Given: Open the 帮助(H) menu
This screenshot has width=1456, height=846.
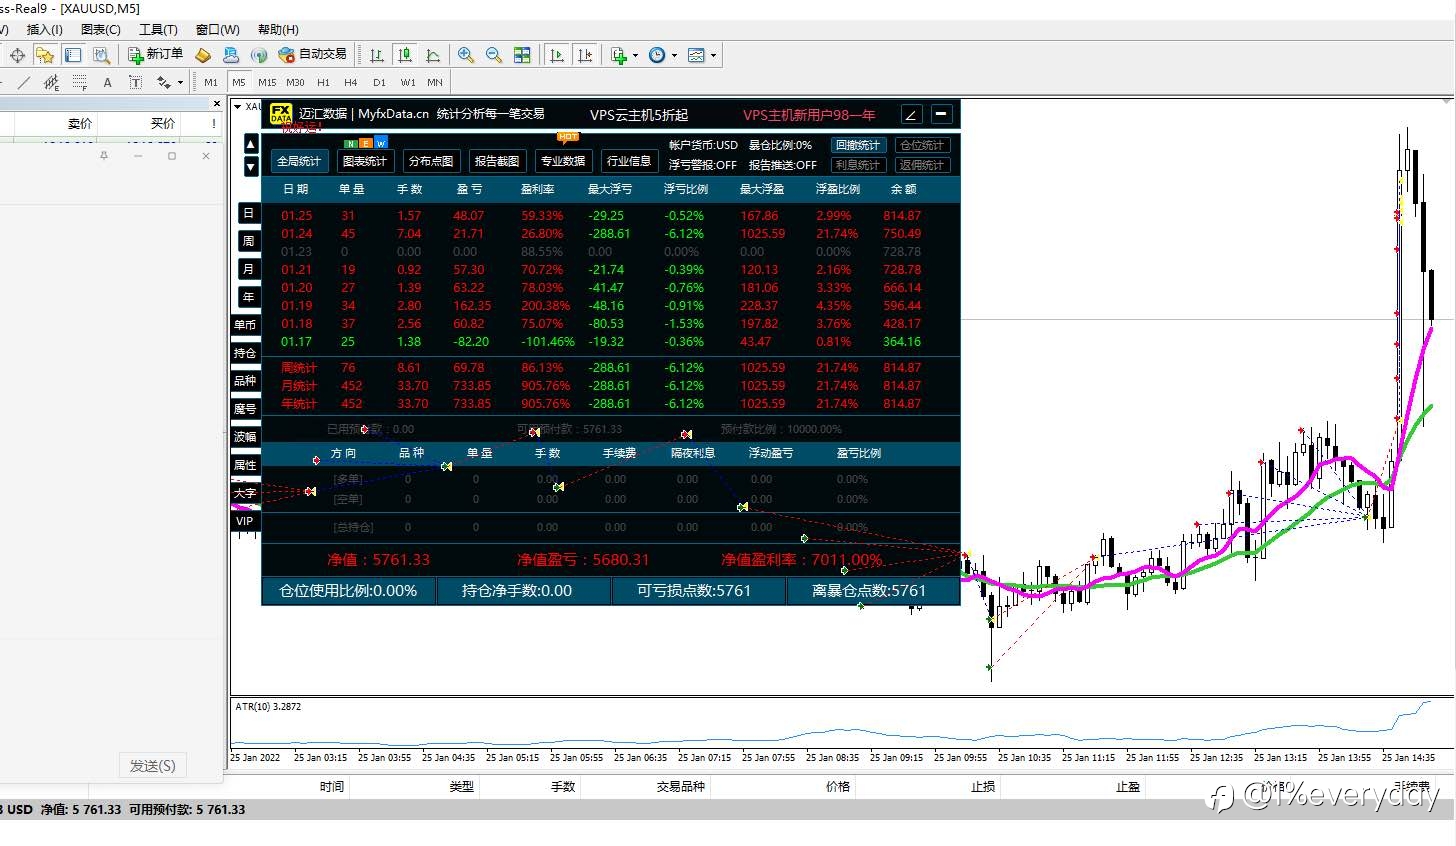Looking at the screenshot, I should pos(278,29).
